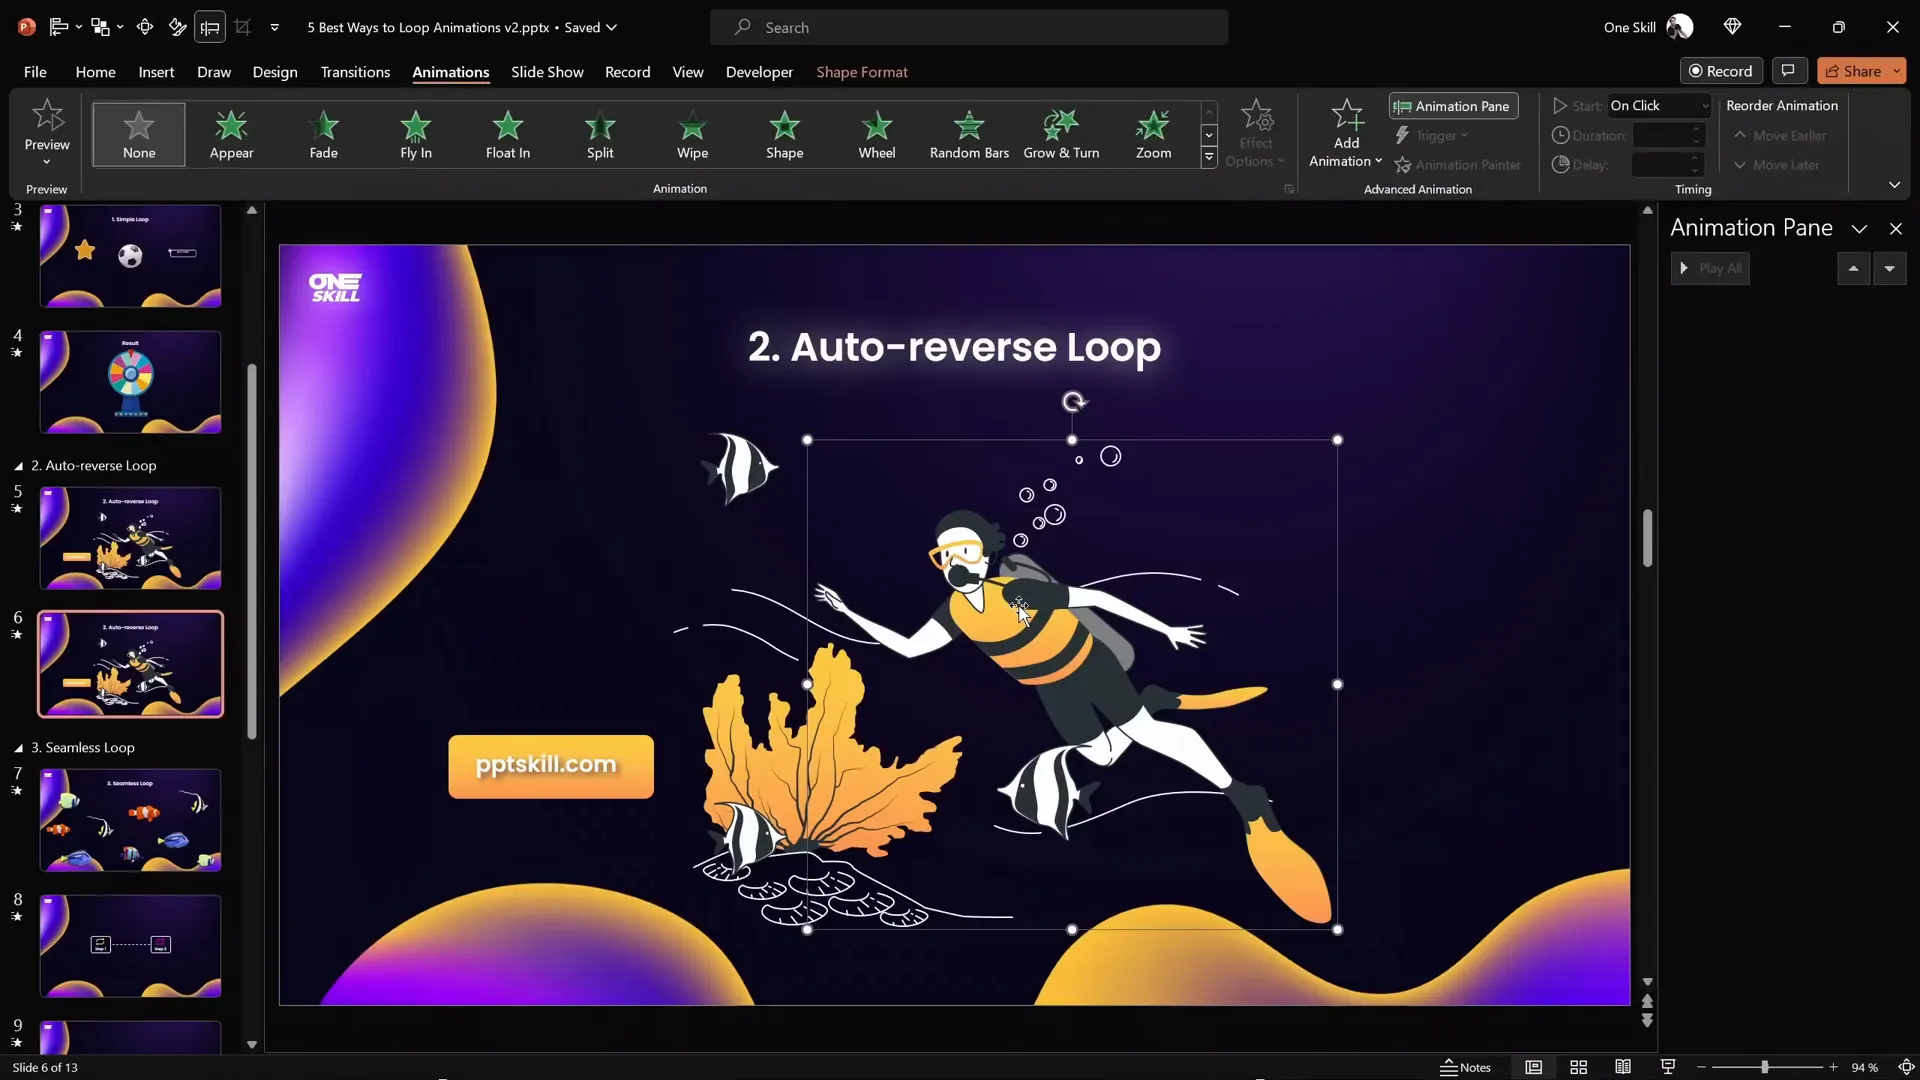Apply the Split animation effect

pyautogui.click(x=600, y=134)
